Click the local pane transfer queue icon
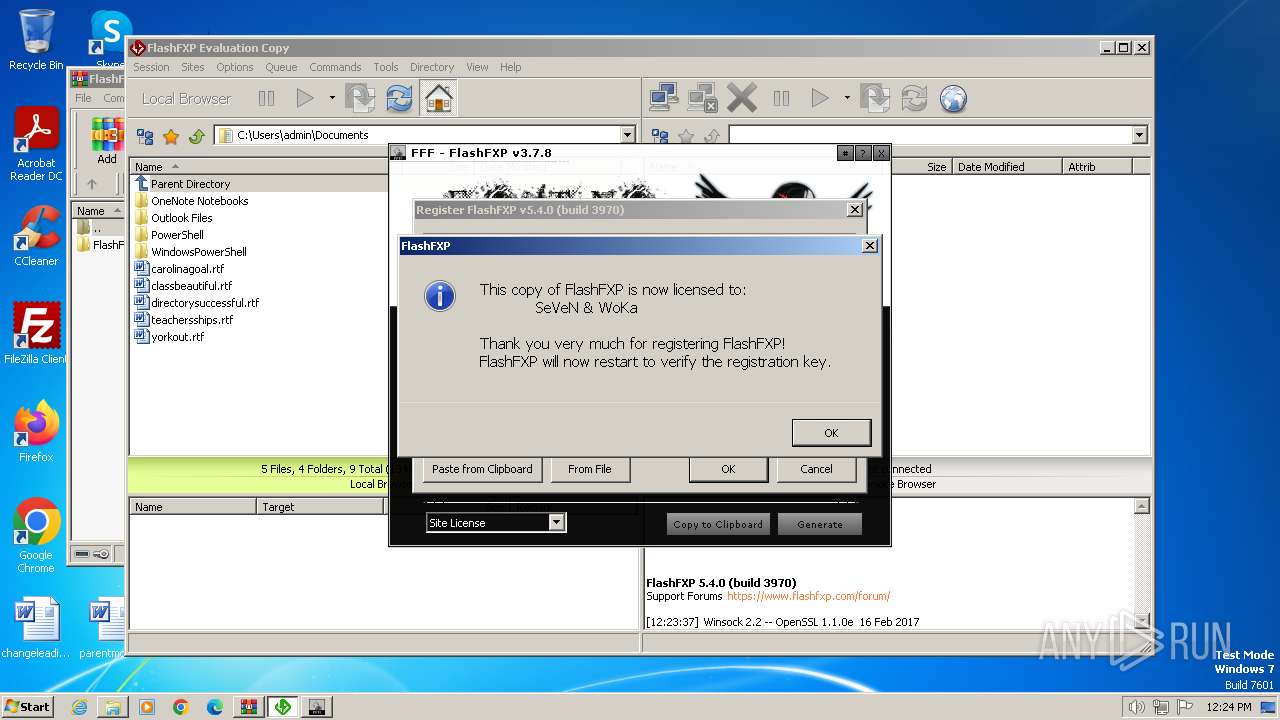Screen dimensions: 1280x720 360,98
